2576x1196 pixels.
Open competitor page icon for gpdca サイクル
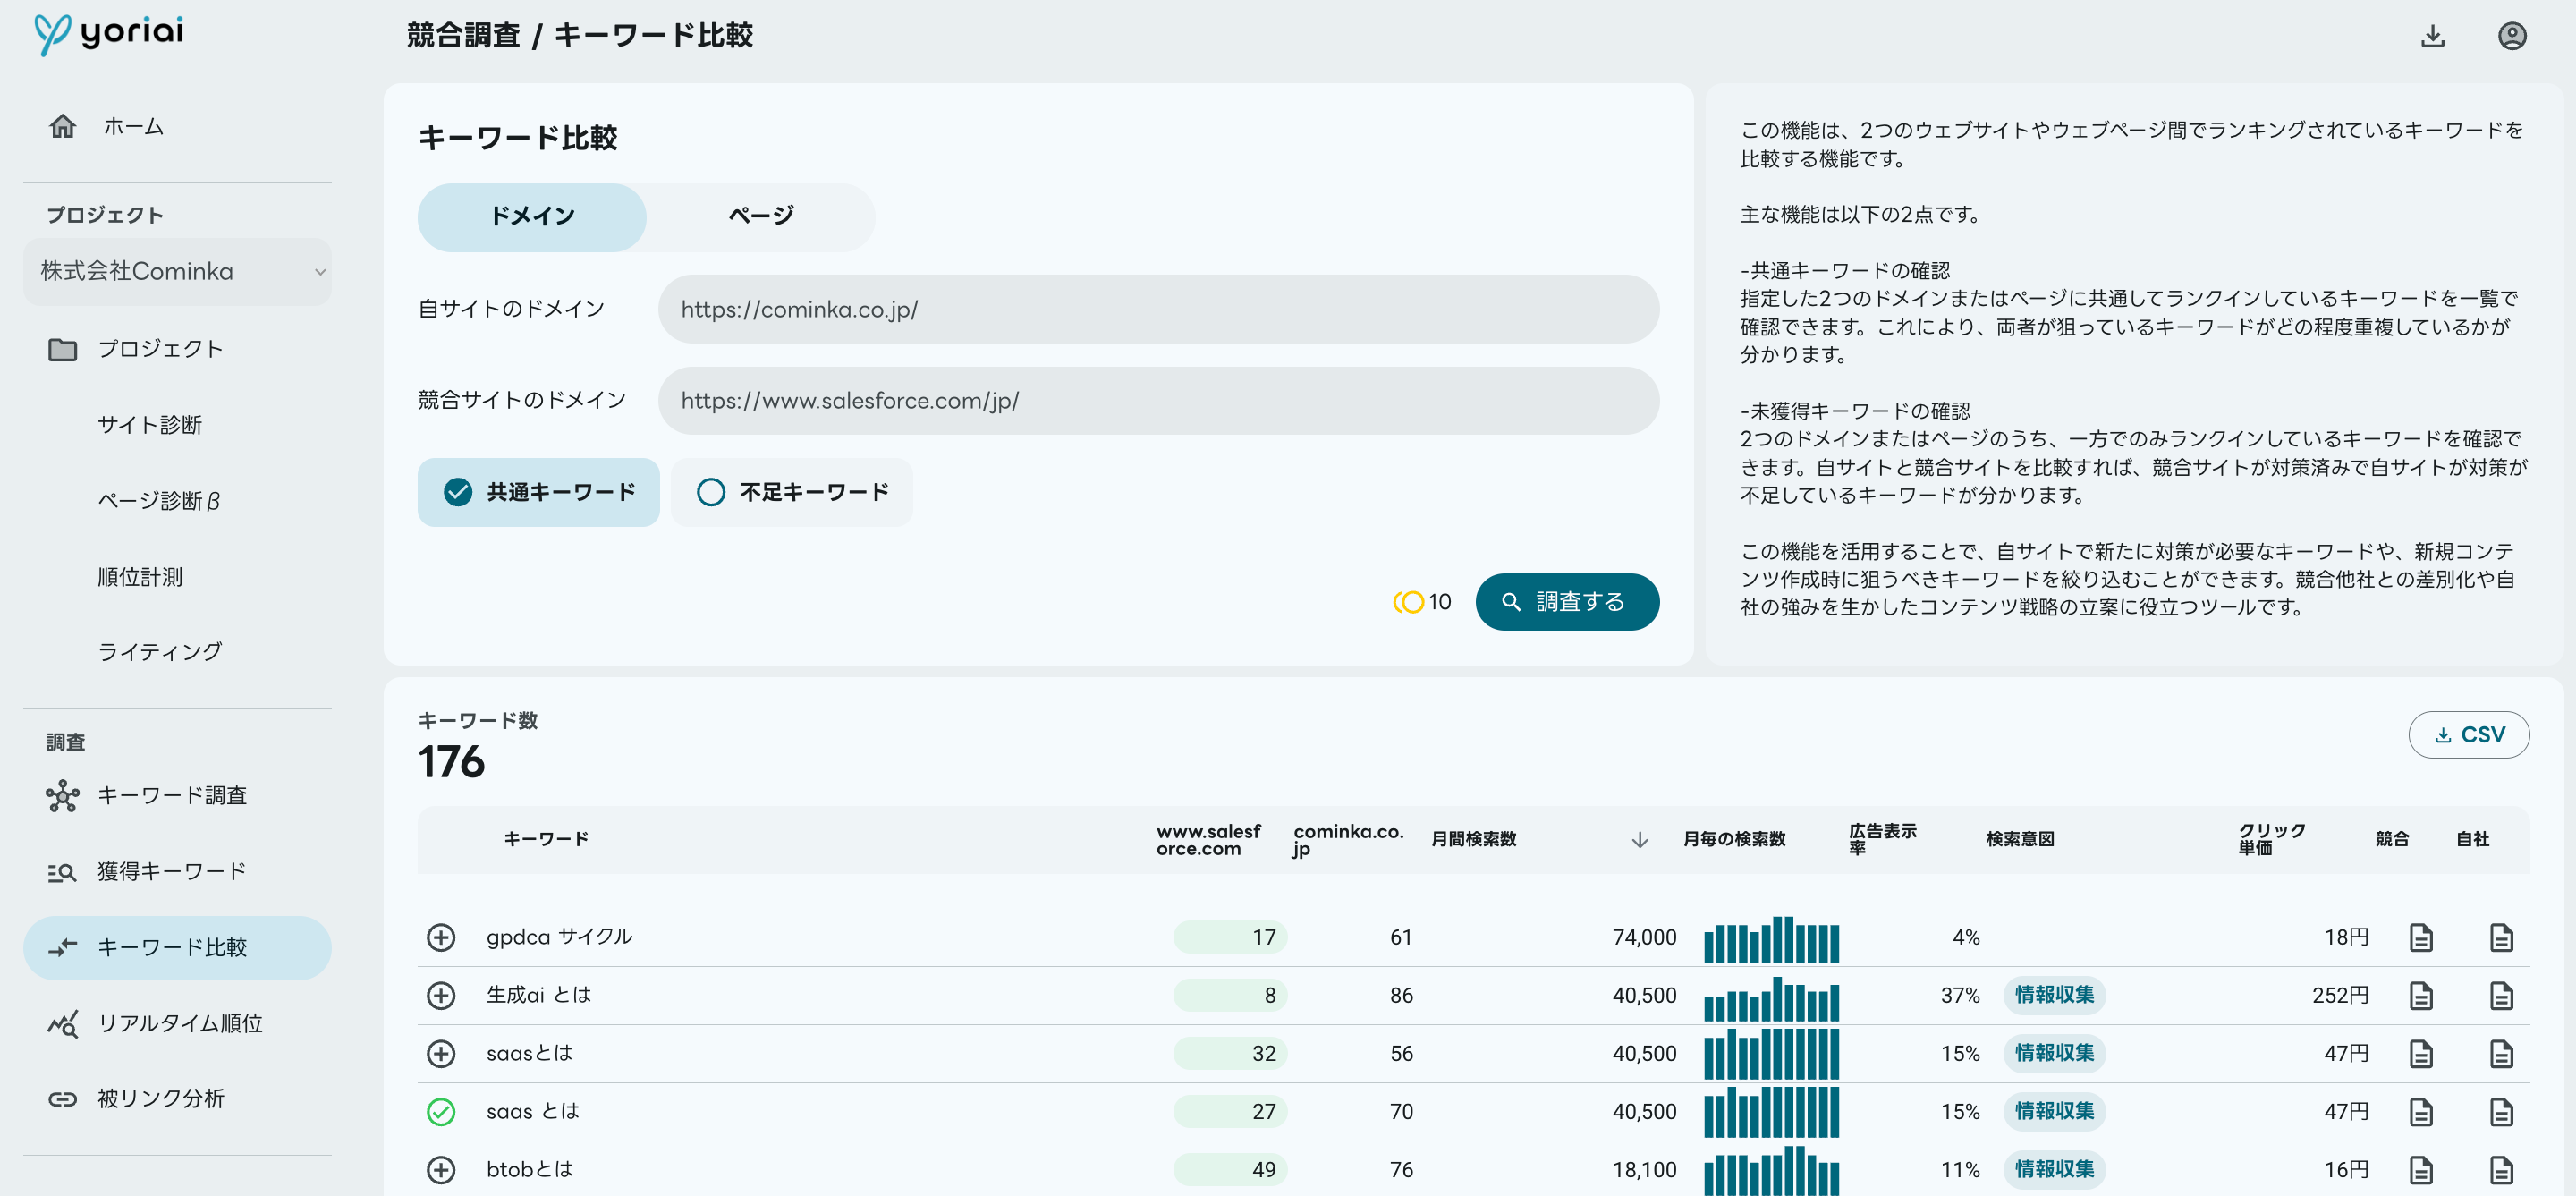tap(2421, 937)
